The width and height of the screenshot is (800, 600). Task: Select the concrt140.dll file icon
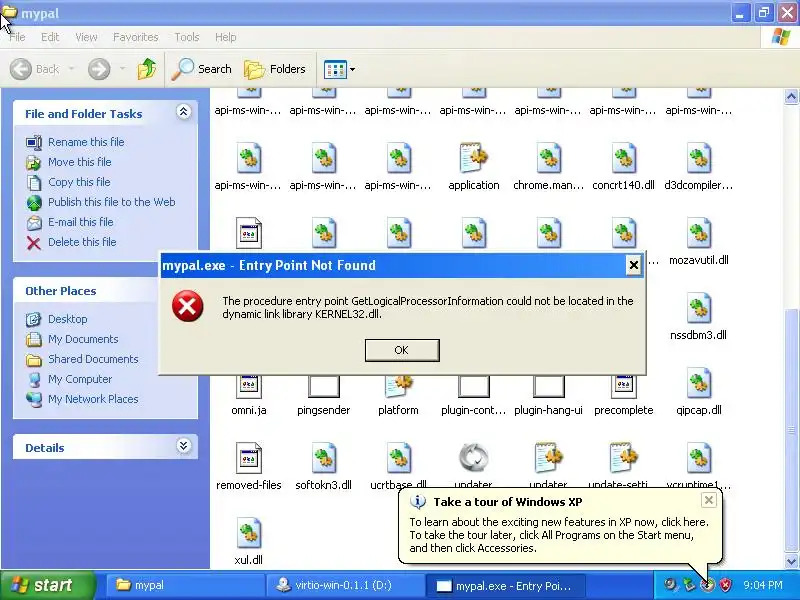[624, 158]
